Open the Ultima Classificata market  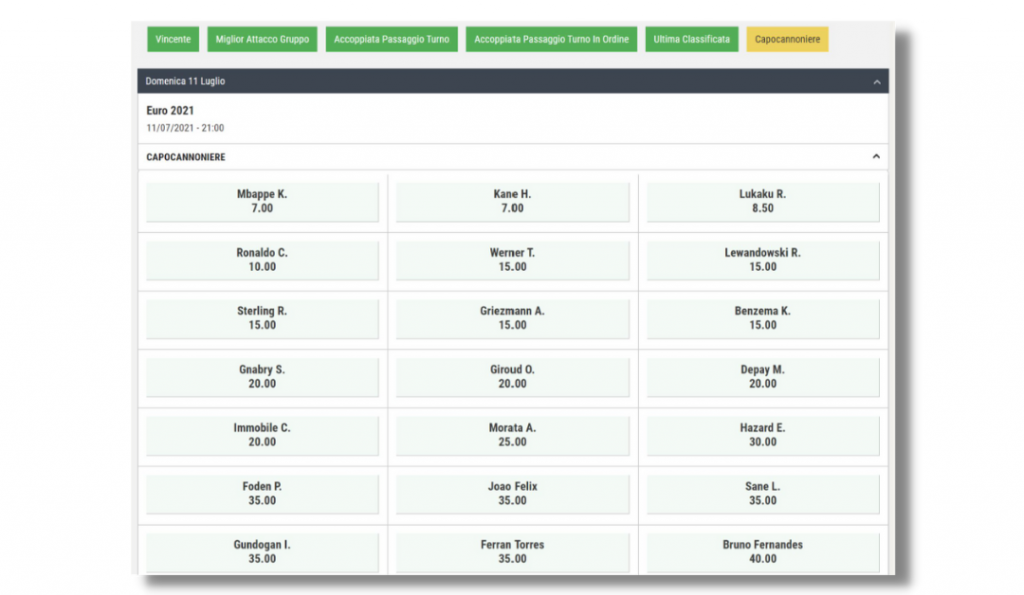pos(691,39)
